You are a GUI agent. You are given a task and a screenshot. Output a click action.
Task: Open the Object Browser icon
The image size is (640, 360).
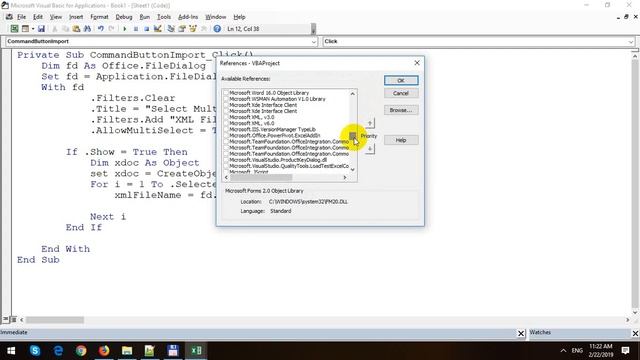pos(193,29)
